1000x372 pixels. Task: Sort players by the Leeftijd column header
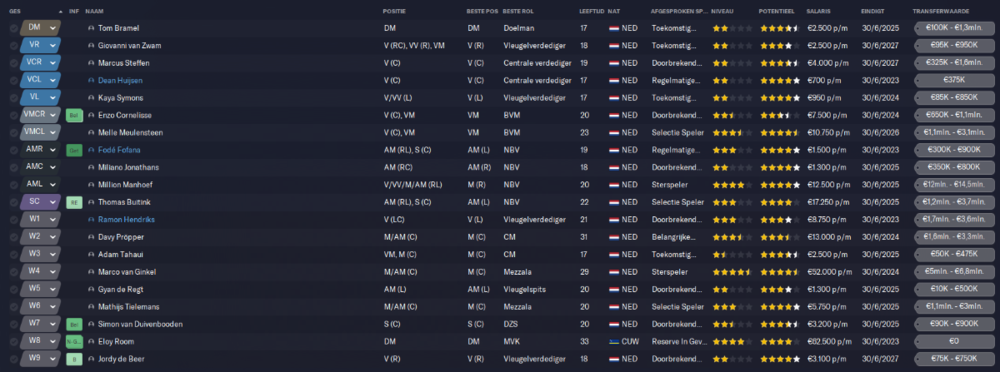point(592,11)
